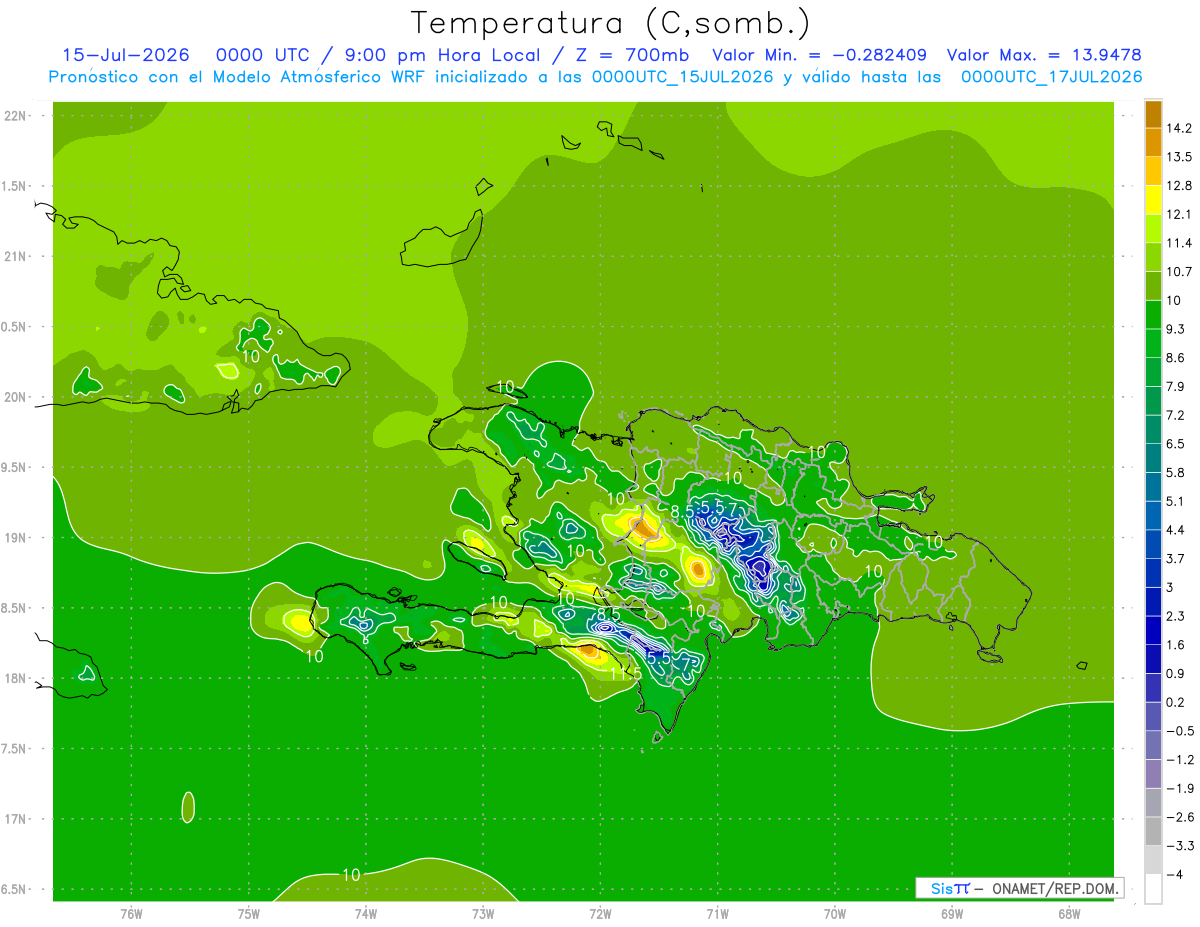
Task: Click the "11.4" colorbar label
Action: point(1178,243)
